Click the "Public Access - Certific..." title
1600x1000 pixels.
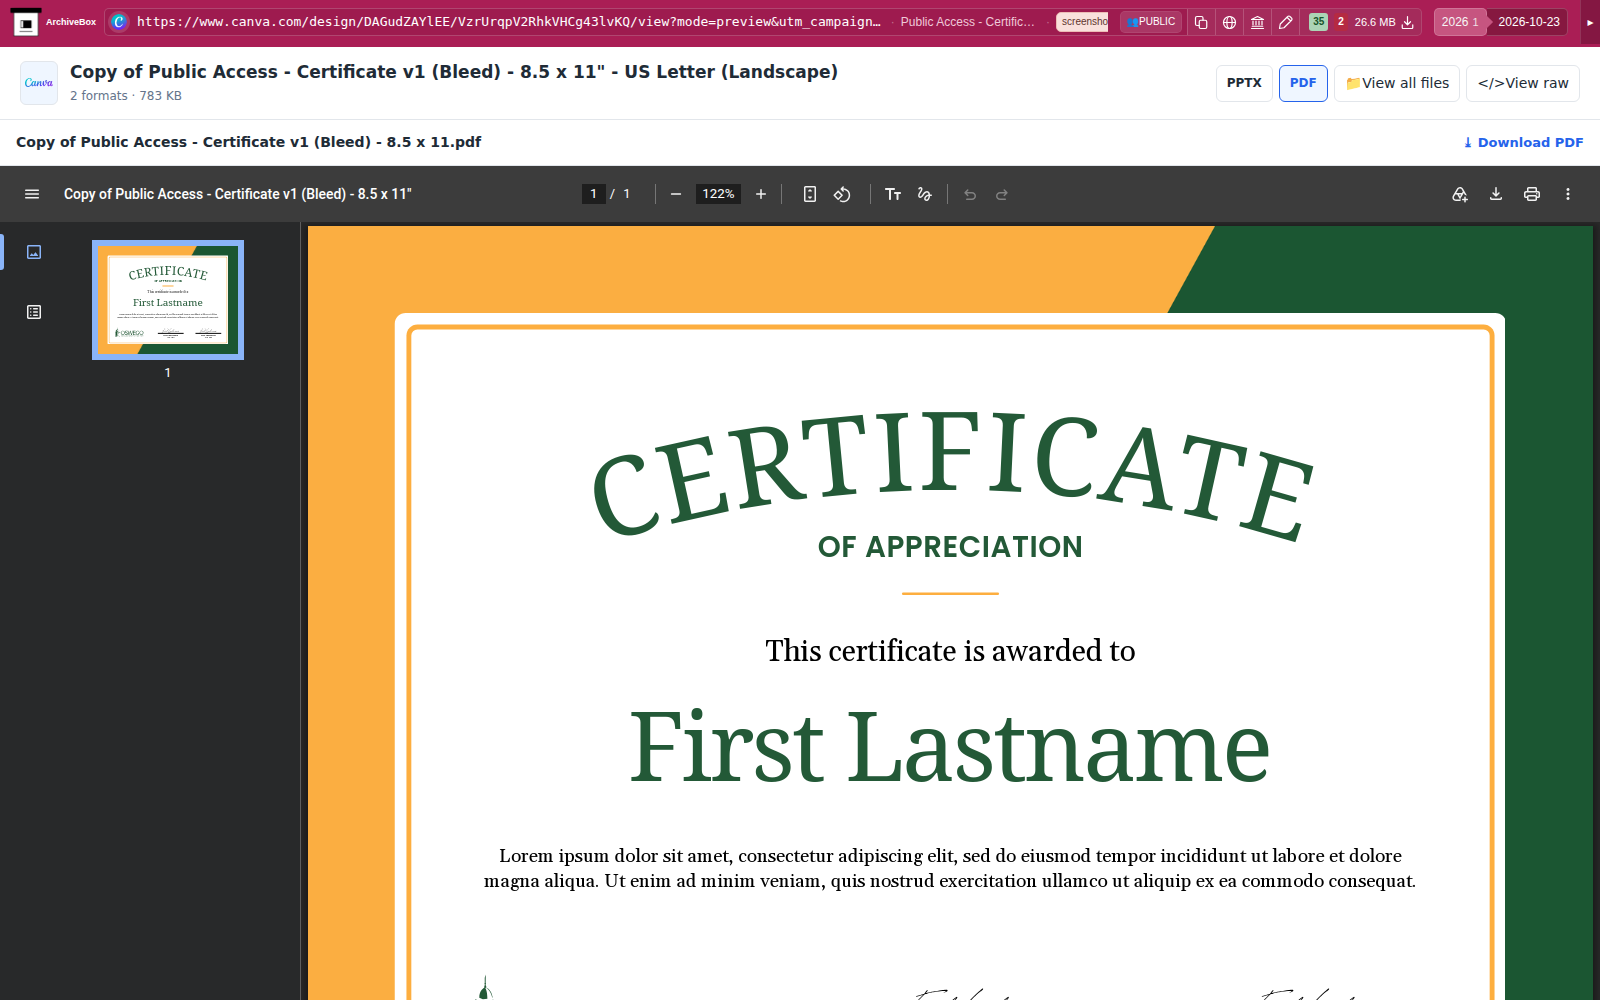968,22
